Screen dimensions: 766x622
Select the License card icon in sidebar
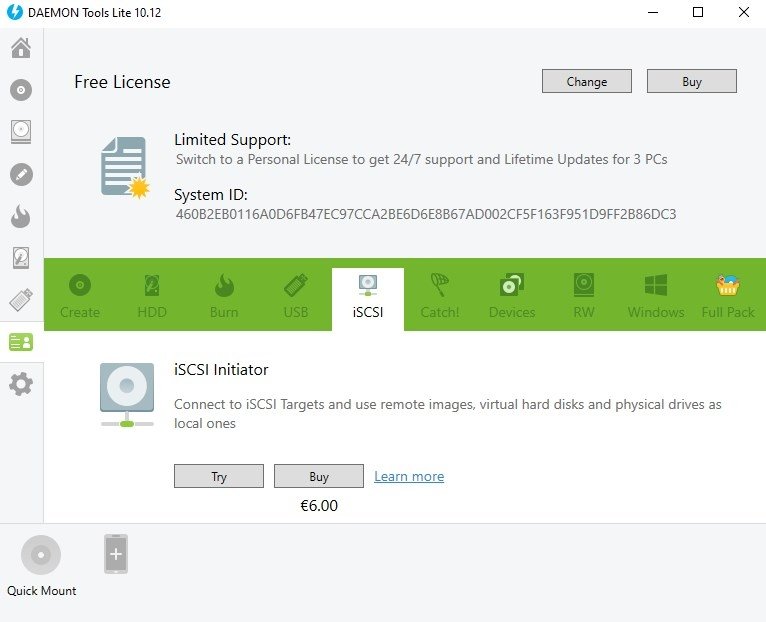[x=21, y=342]
